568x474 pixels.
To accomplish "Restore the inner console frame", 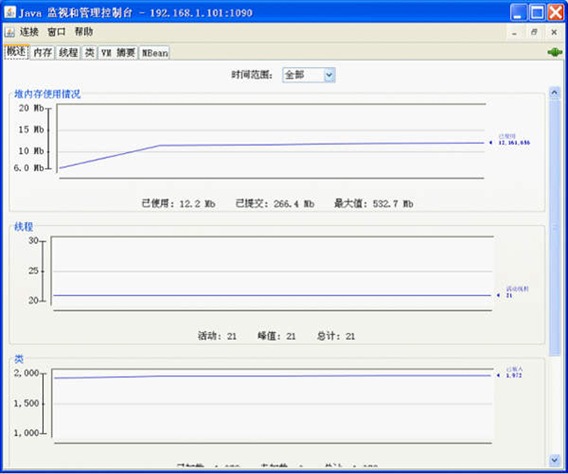I will (x=534, y=33).
